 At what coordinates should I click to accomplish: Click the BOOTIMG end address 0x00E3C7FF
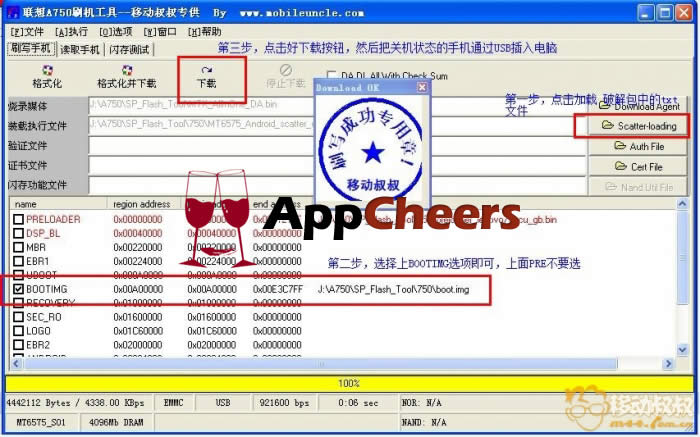(278, 289)
